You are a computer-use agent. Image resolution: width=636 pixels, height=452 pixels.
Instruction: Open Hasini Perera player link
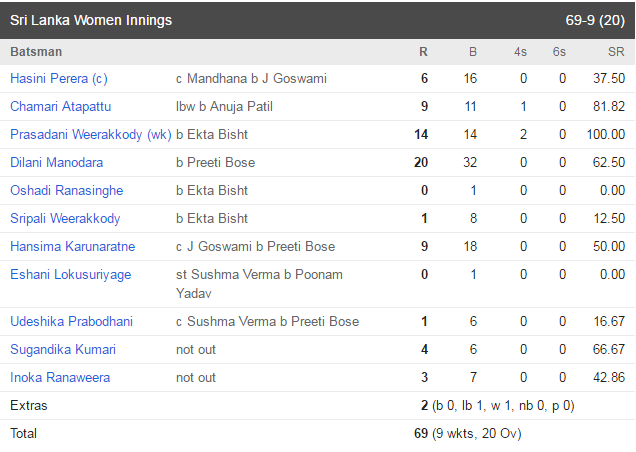point(59,79)
